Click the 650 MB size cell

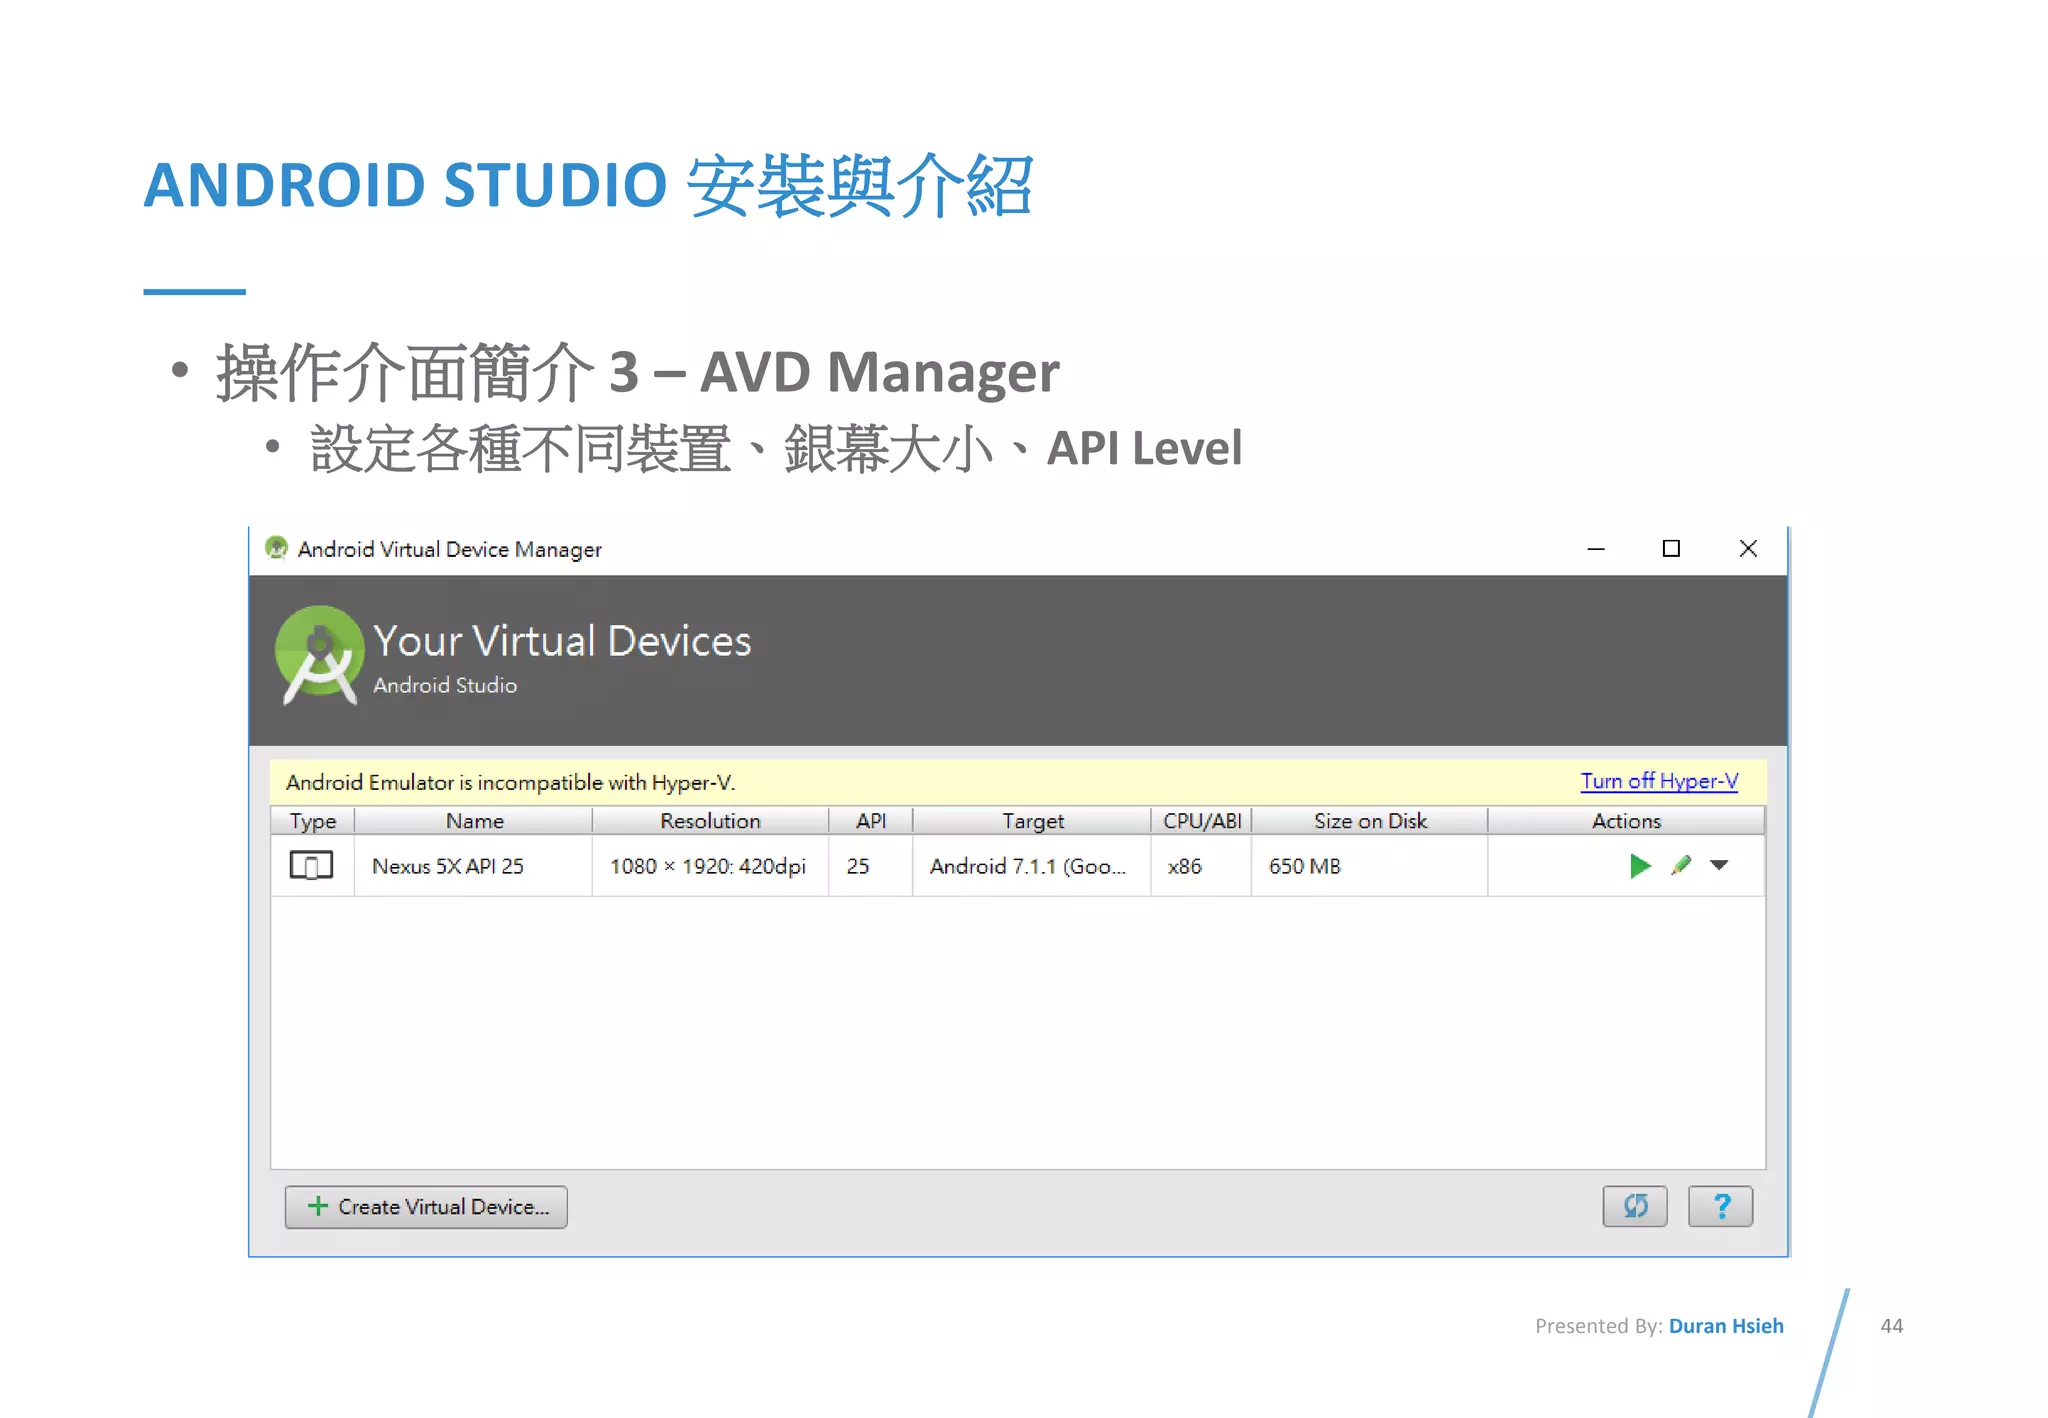(1370, 866)
